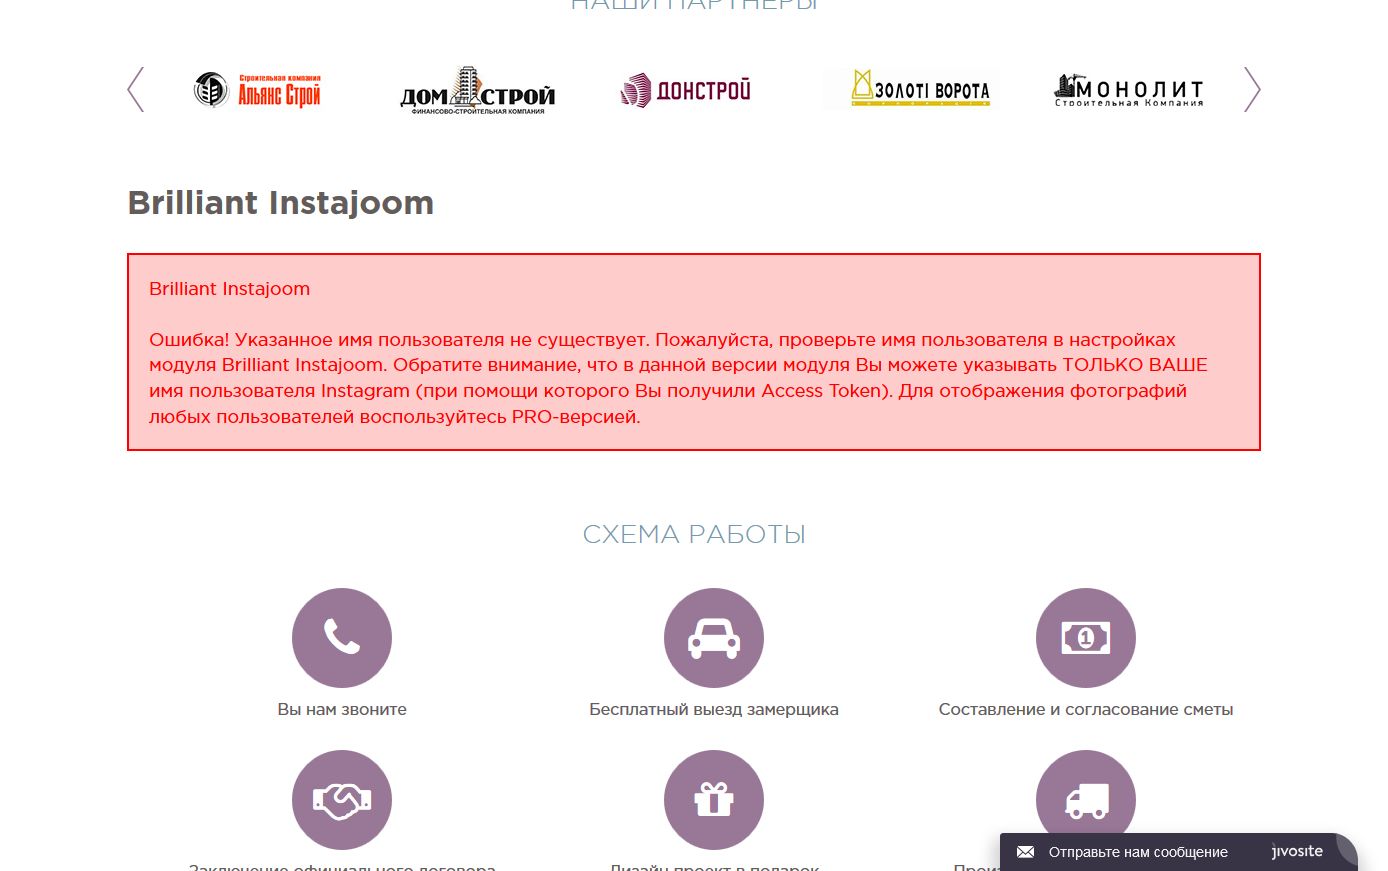
Task: Select the gift box icon
Action: [714, 800]
